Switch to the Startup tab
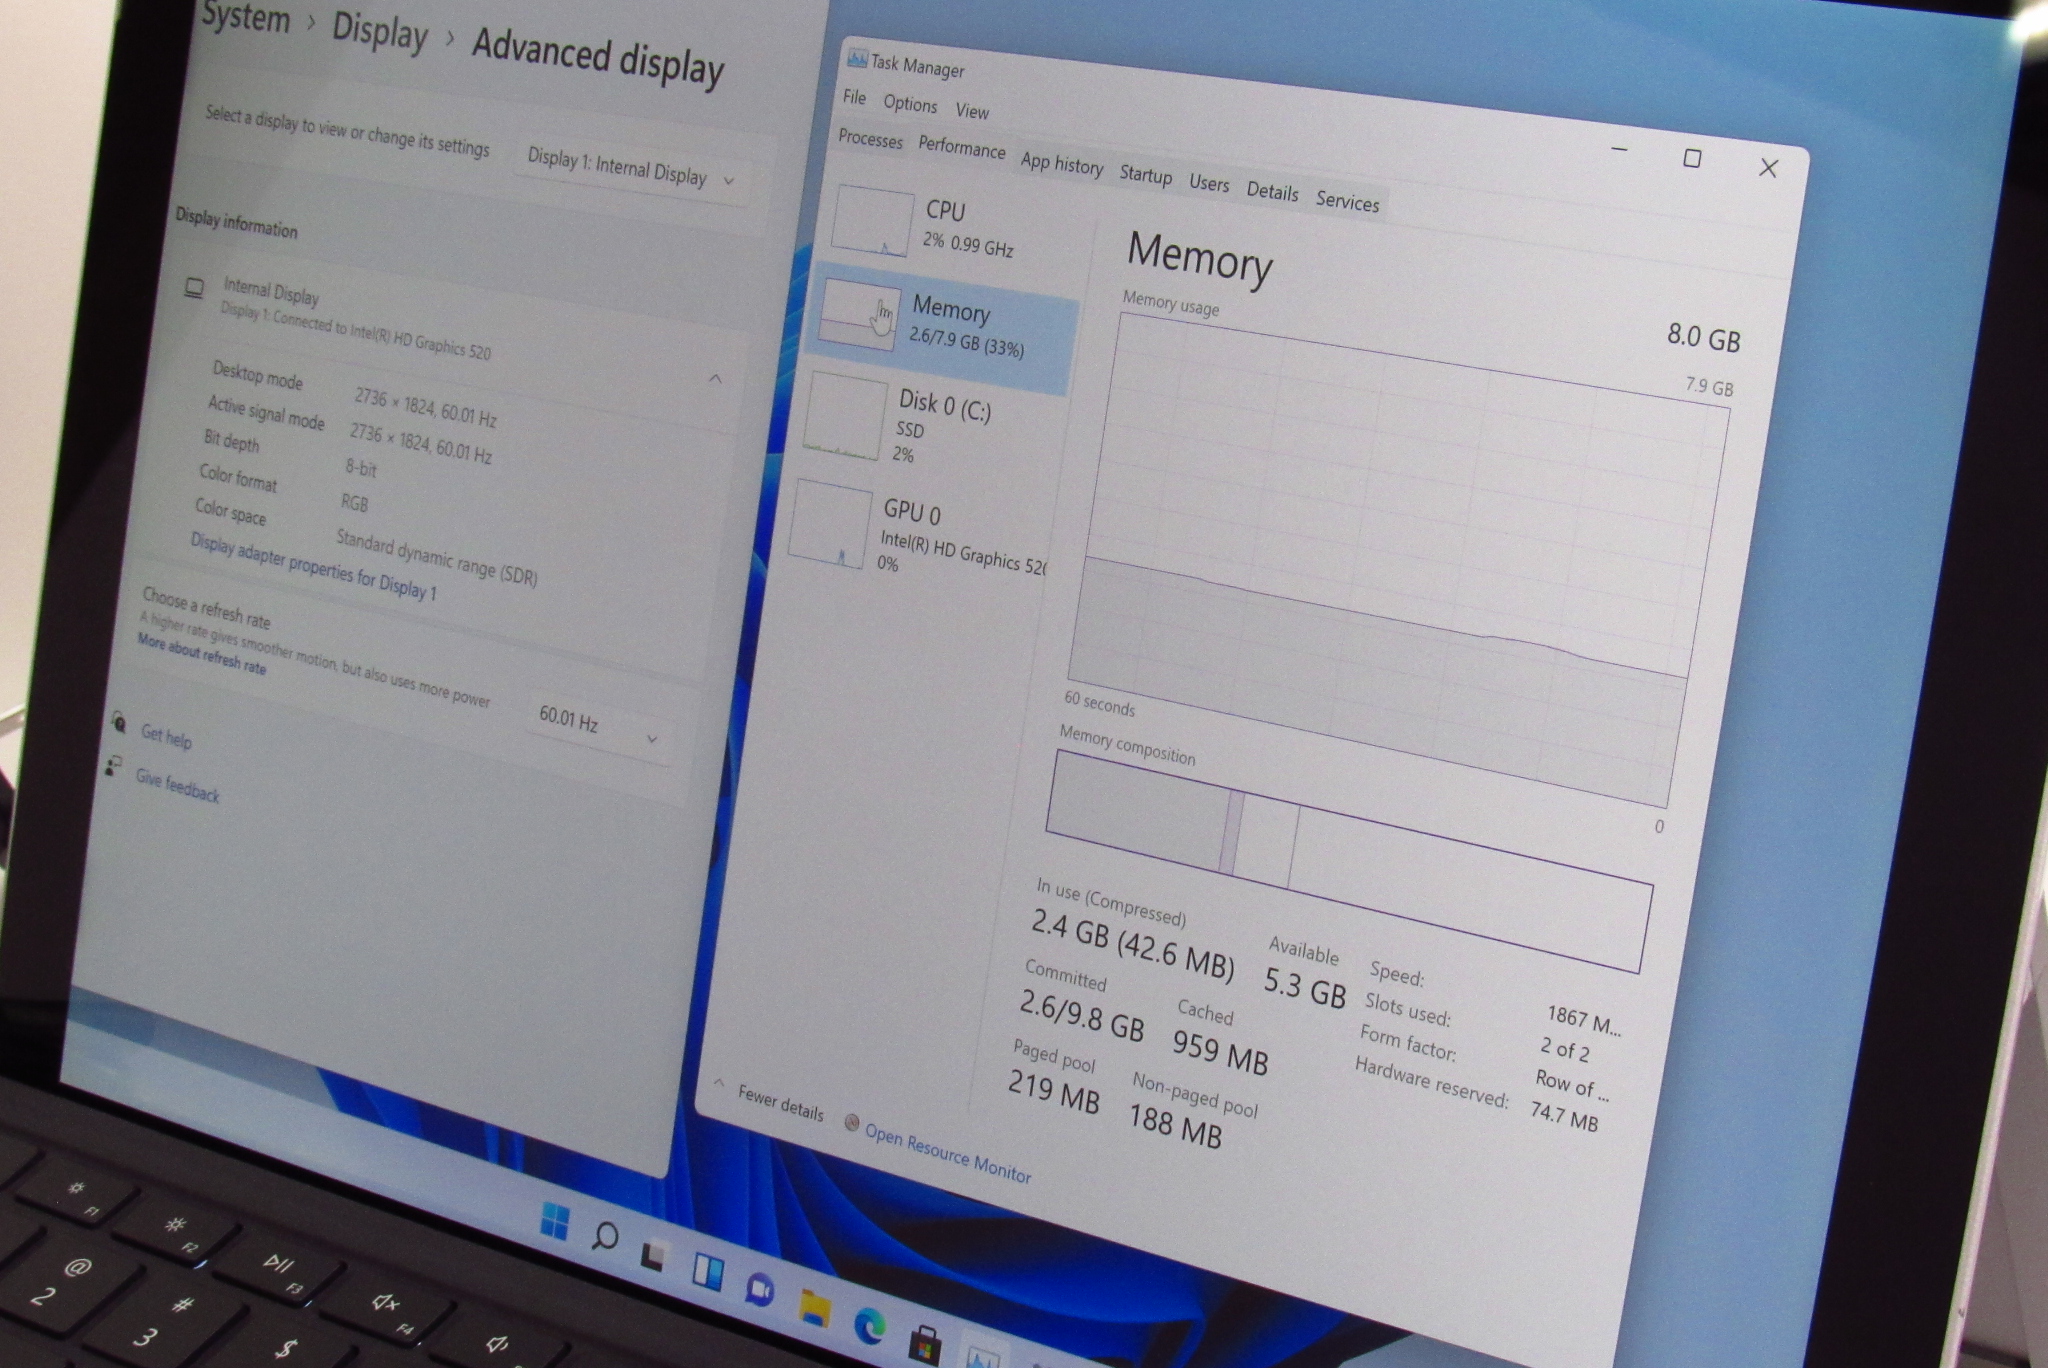 pyautogui.click(x=1145, y=175)
